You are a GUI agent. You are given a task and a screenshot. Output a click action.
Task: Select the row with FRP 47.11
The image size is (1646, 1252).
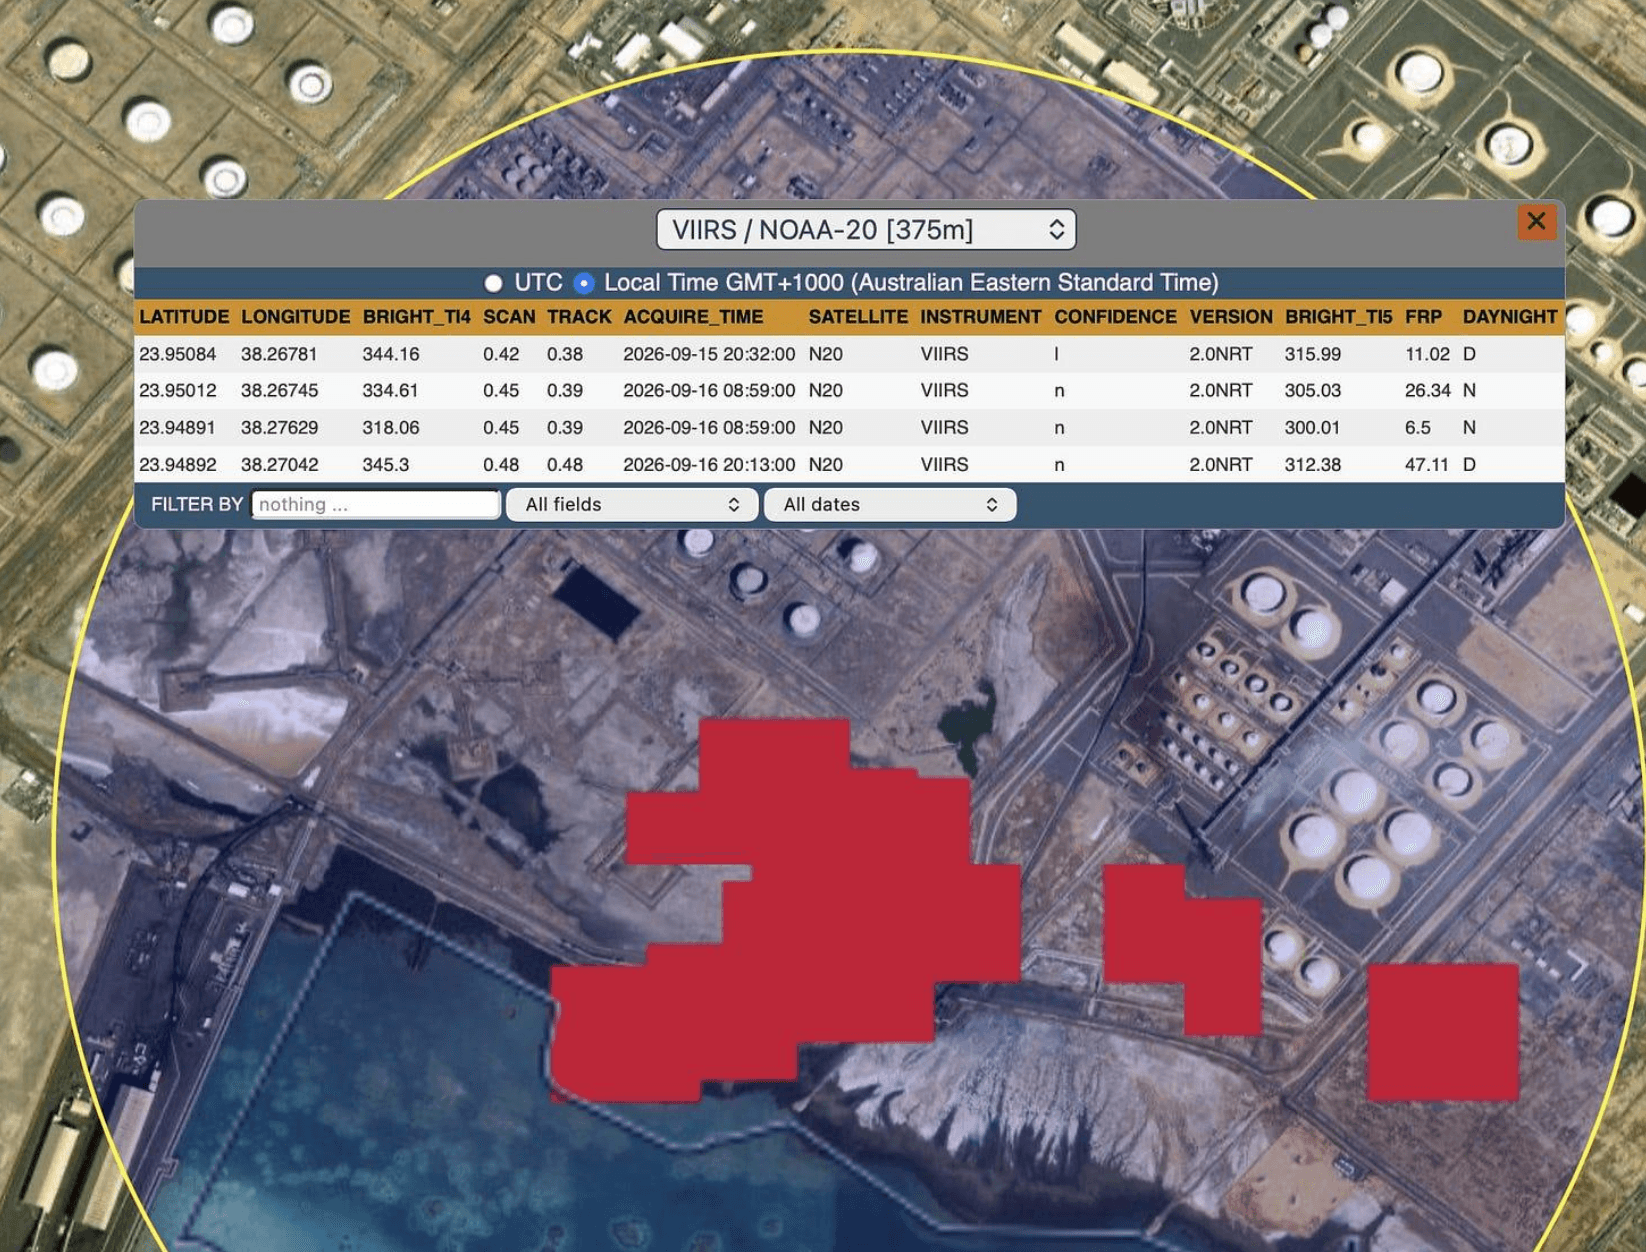point(849,464)
